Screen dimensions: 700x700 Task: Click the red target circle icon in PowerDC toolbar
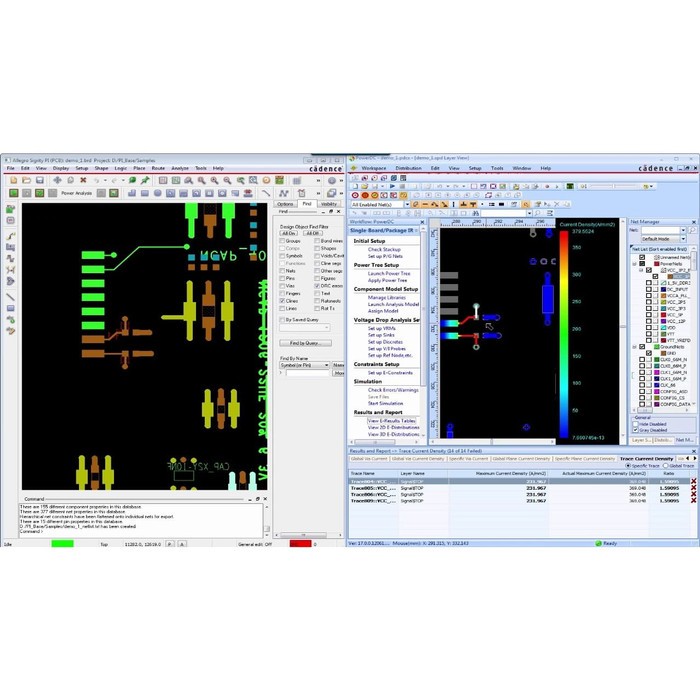(355, 195)
